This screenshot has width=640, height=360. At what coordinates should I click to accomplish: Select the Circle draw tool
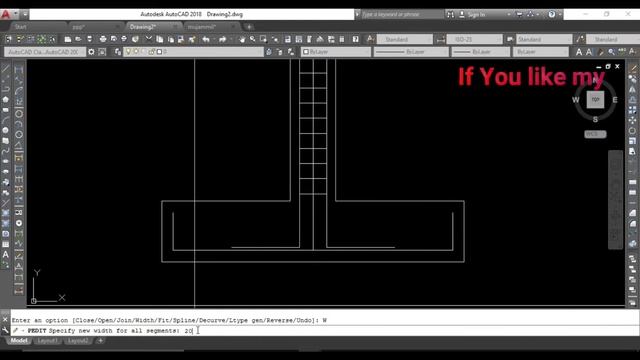coord(5,130)
